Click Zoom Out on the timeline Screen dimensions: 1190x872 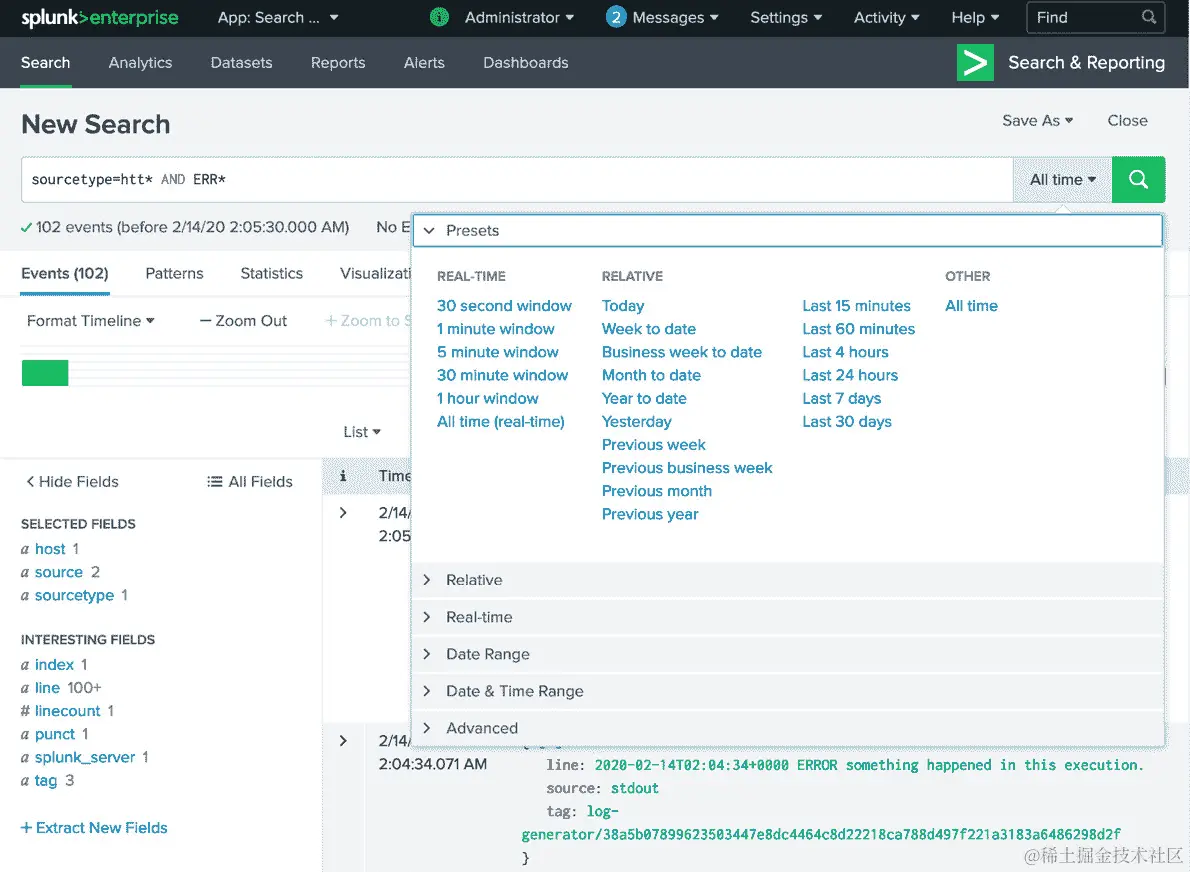point(243,321)
